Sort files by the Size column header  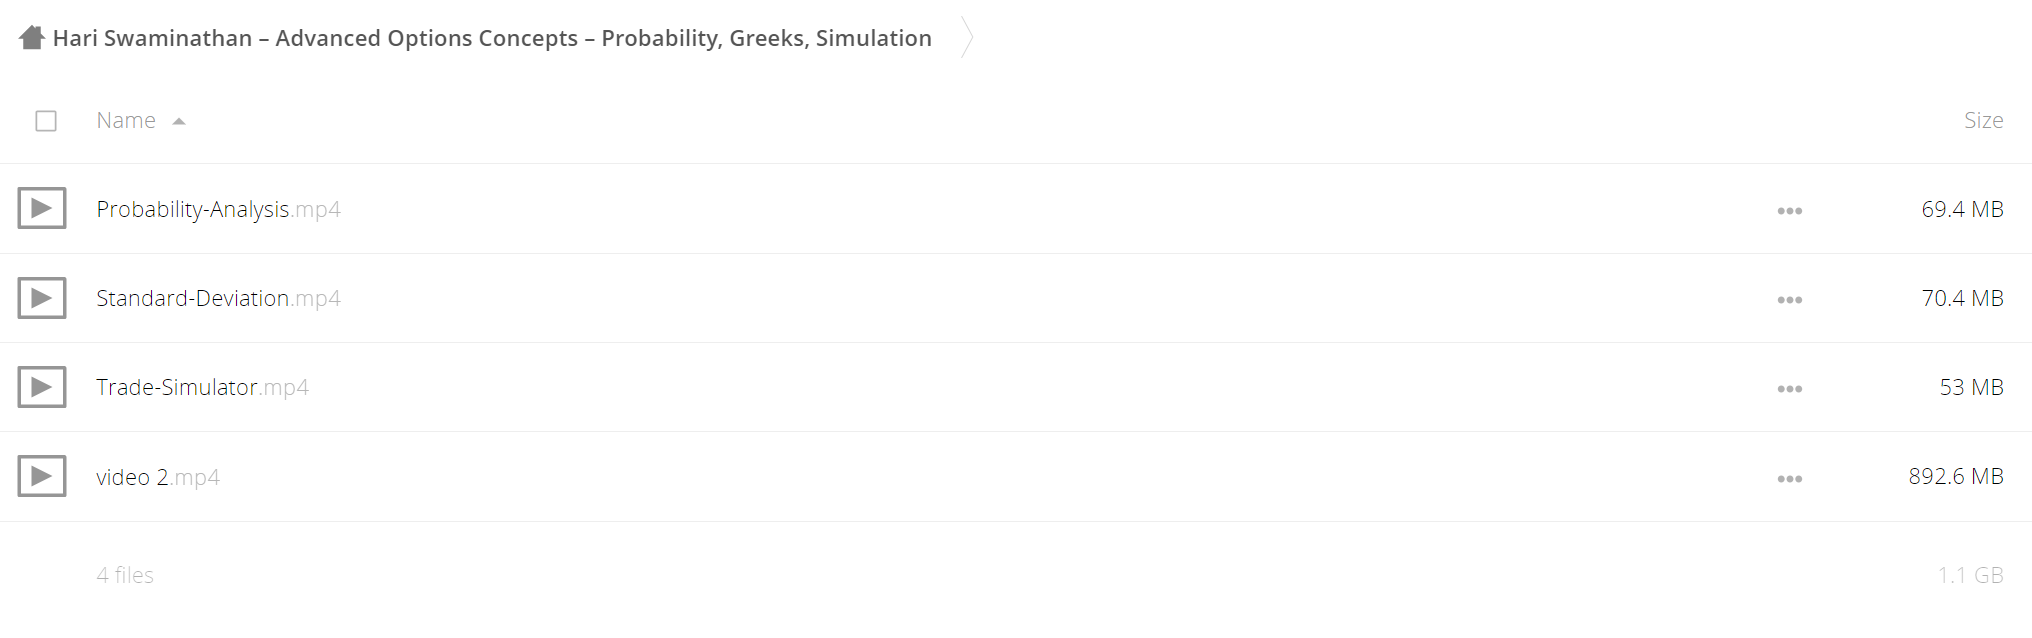pyautogui.click(x=1983, y=120)
